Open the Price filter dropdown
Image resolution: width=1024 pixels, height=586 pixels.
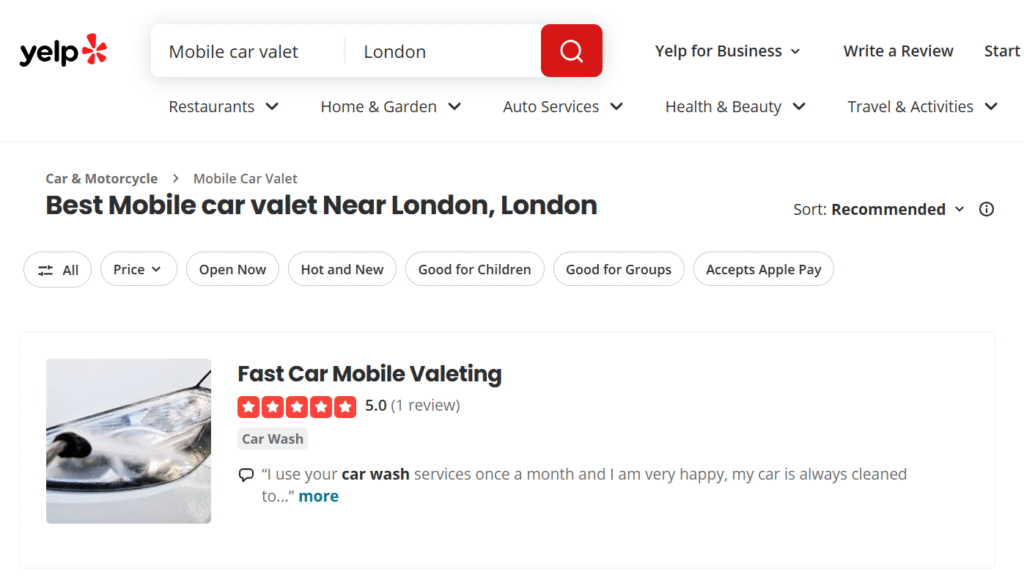[x=138, y=270]
